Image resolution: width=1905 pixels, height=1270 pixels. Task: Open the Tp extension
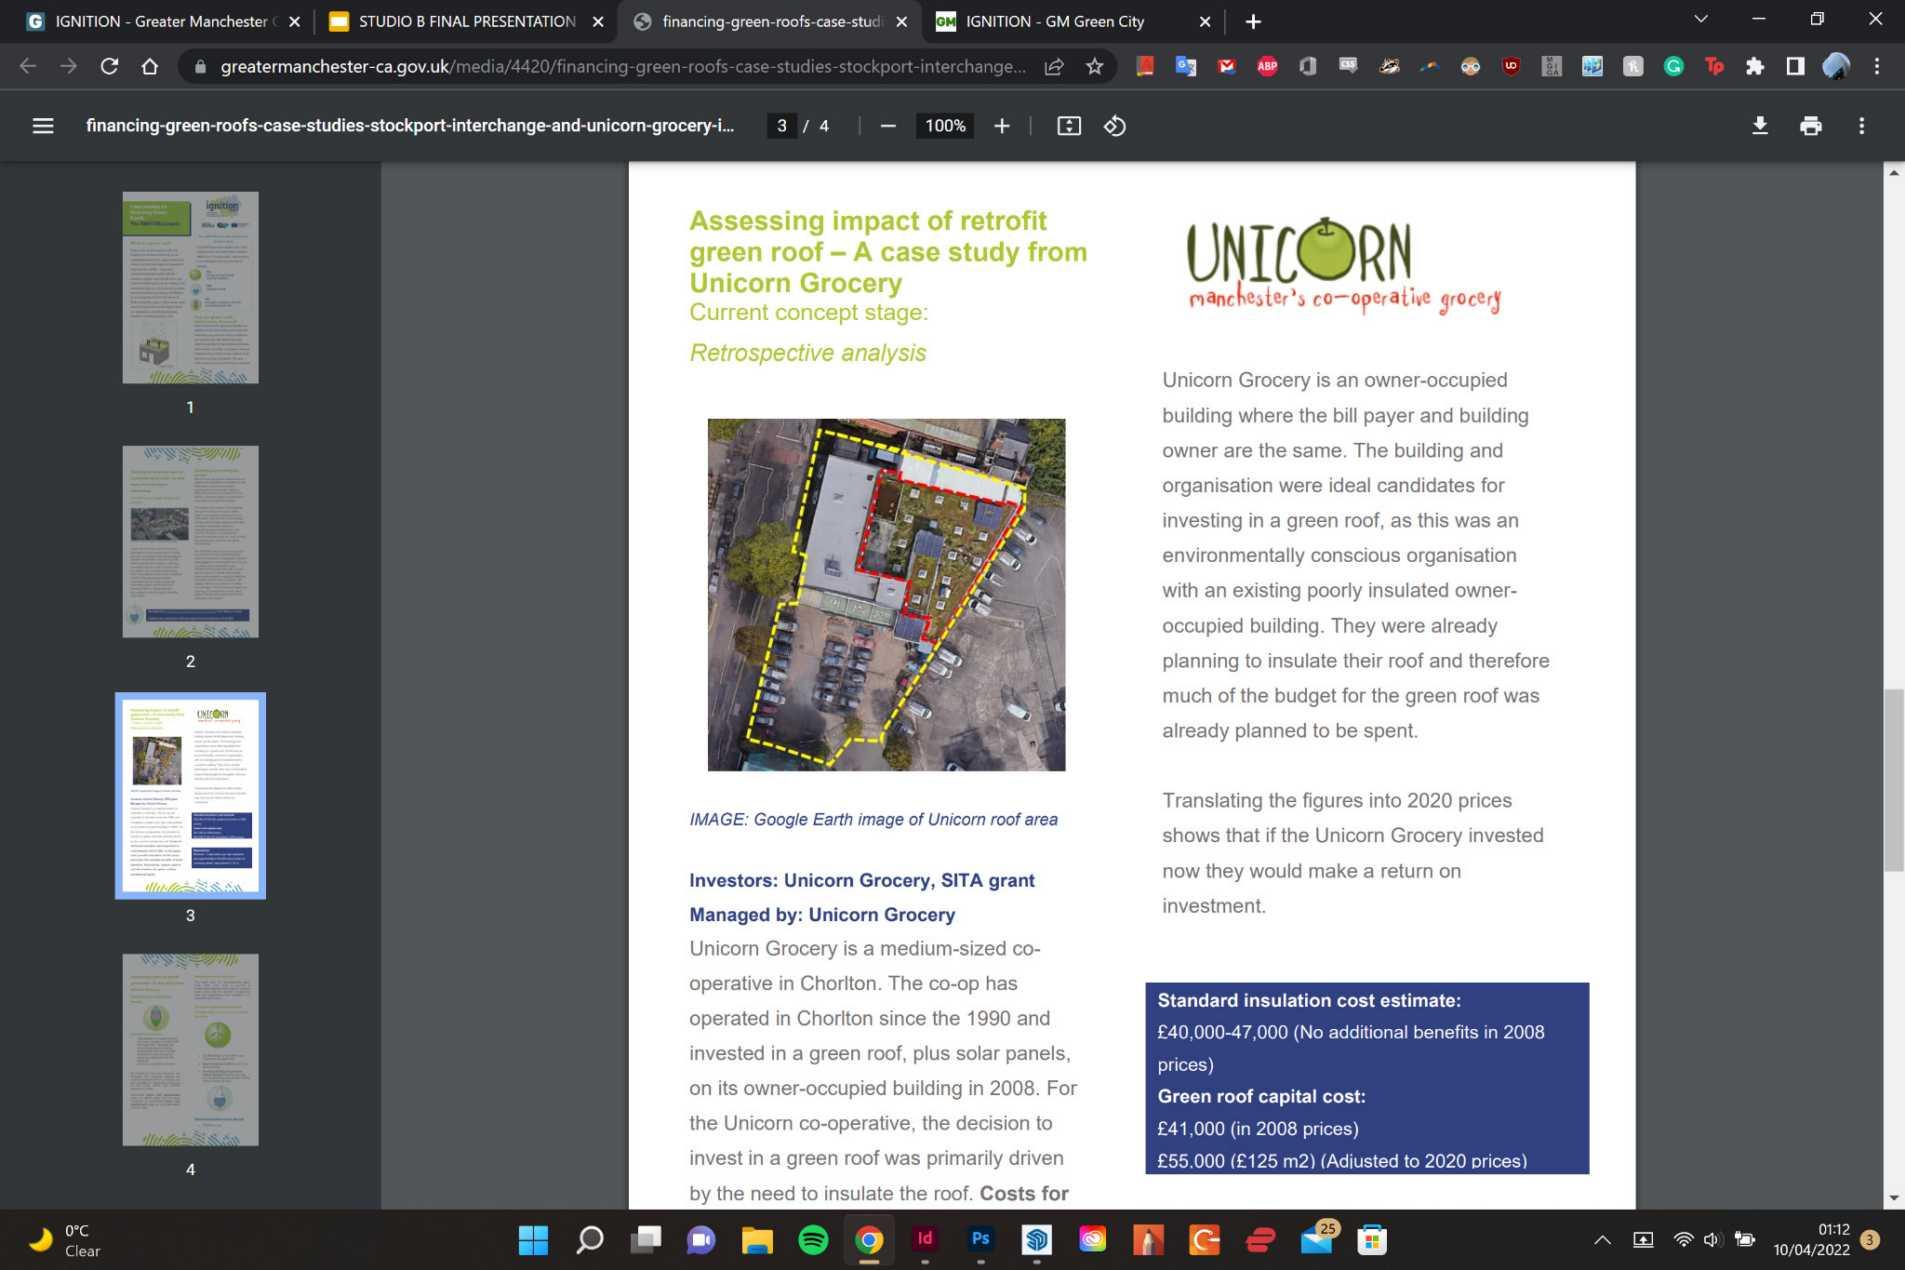[x=1715, y=66]
